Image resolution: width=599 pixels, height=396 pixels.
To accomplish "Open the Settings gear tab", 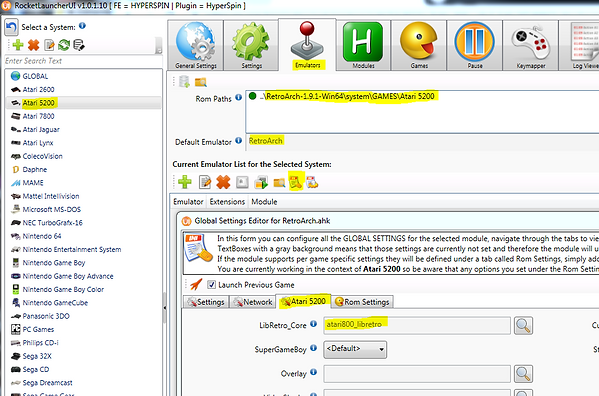I will pos(251,45).
